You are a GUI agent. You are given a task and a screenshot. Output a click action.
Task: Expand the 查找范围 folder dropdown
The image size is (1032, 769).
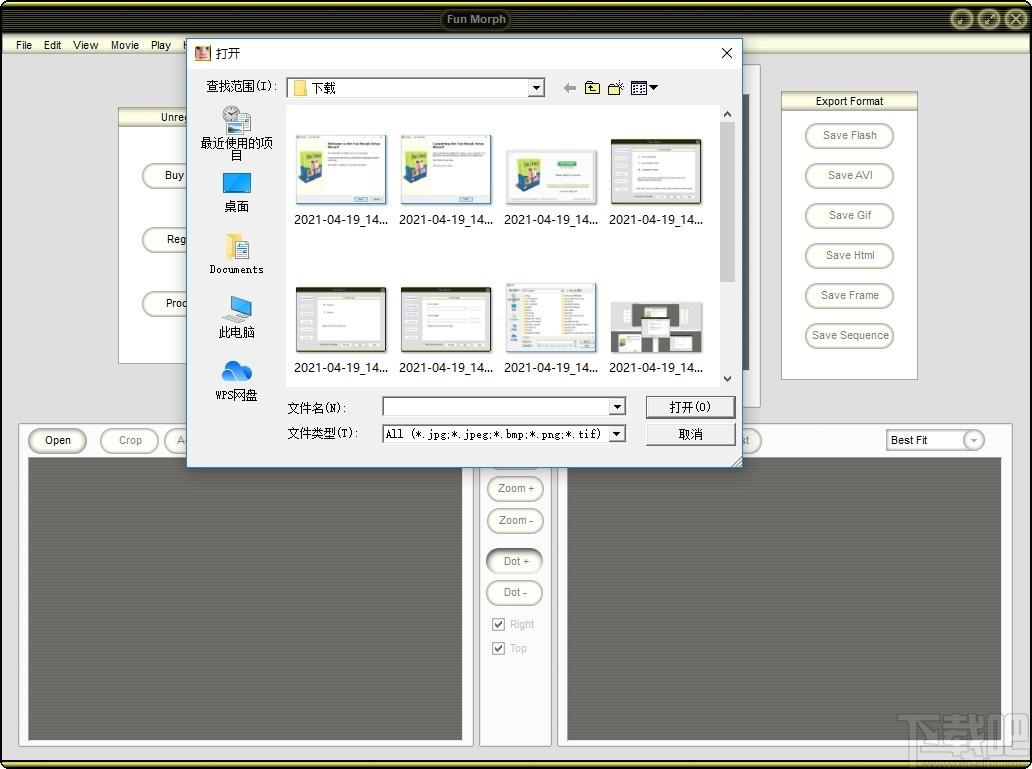pos(536,88)
